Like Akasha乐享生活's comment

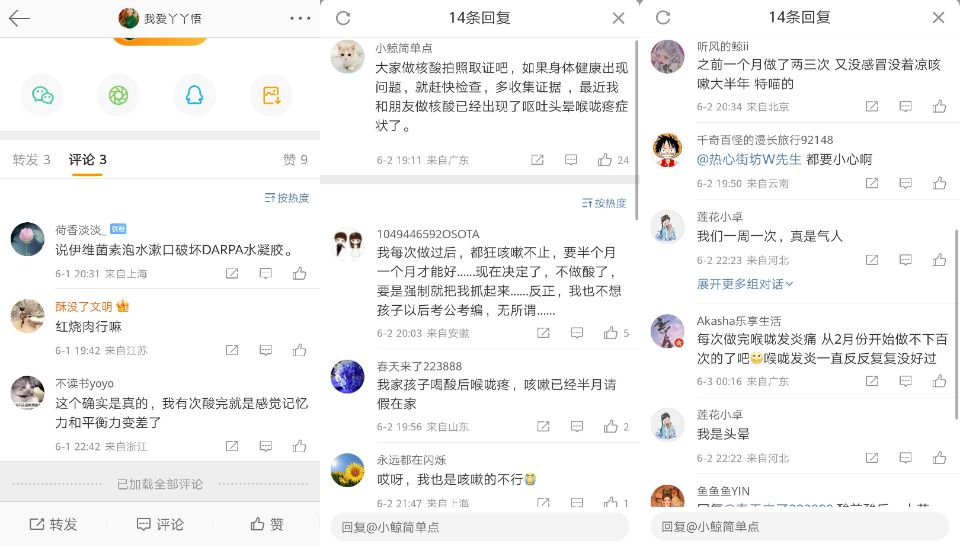(939, 381)
